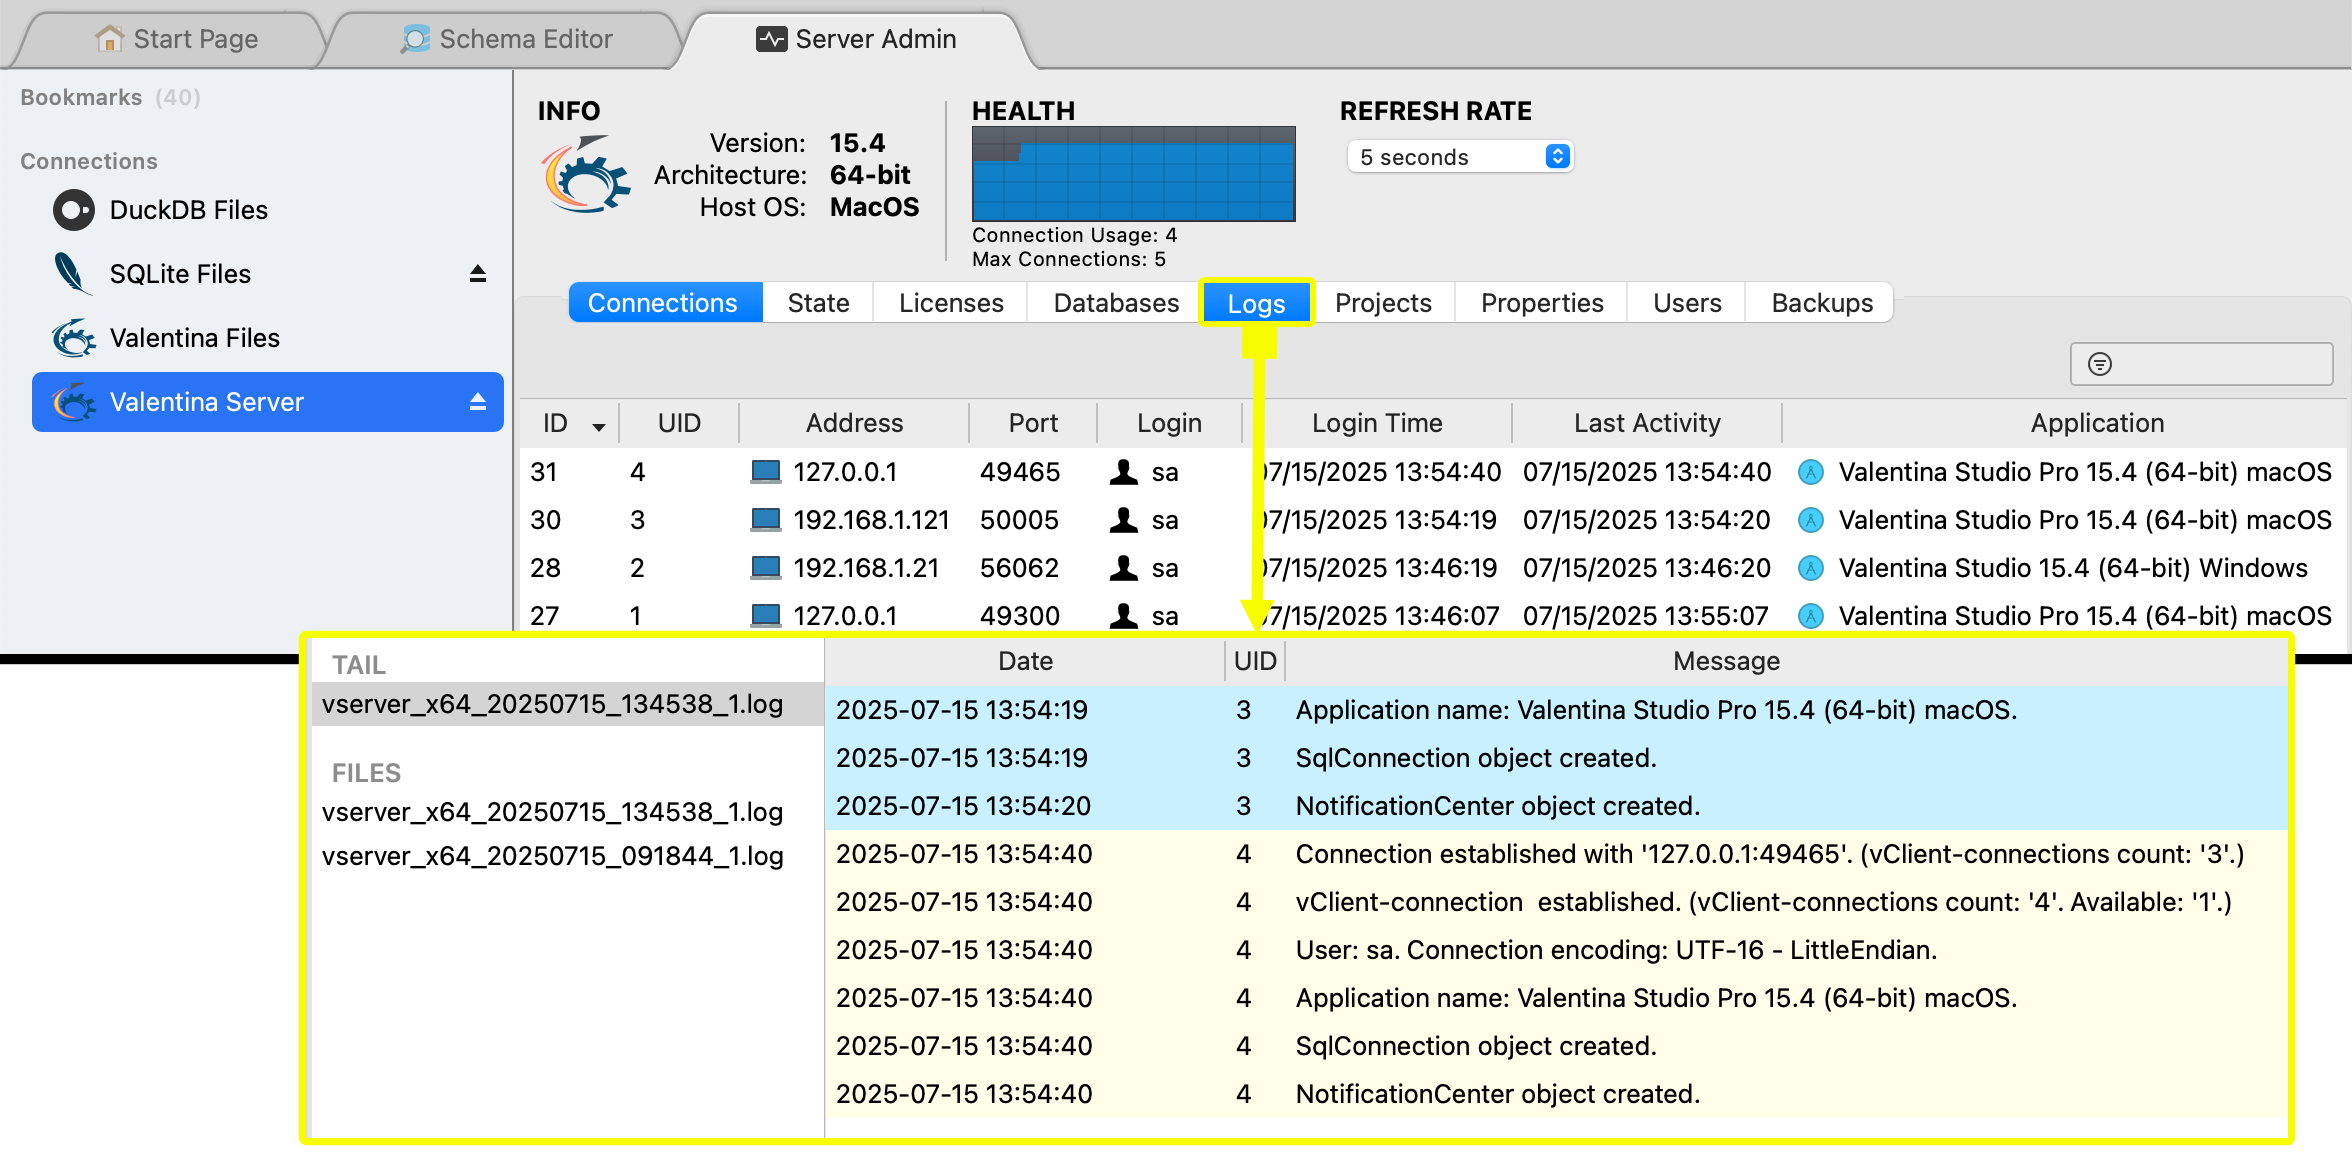Image resolution: width=2352 pixels, height=1154 pixels.
Task: Select log row 'SqlConnection object created' UID 3
Action: 1475,758
